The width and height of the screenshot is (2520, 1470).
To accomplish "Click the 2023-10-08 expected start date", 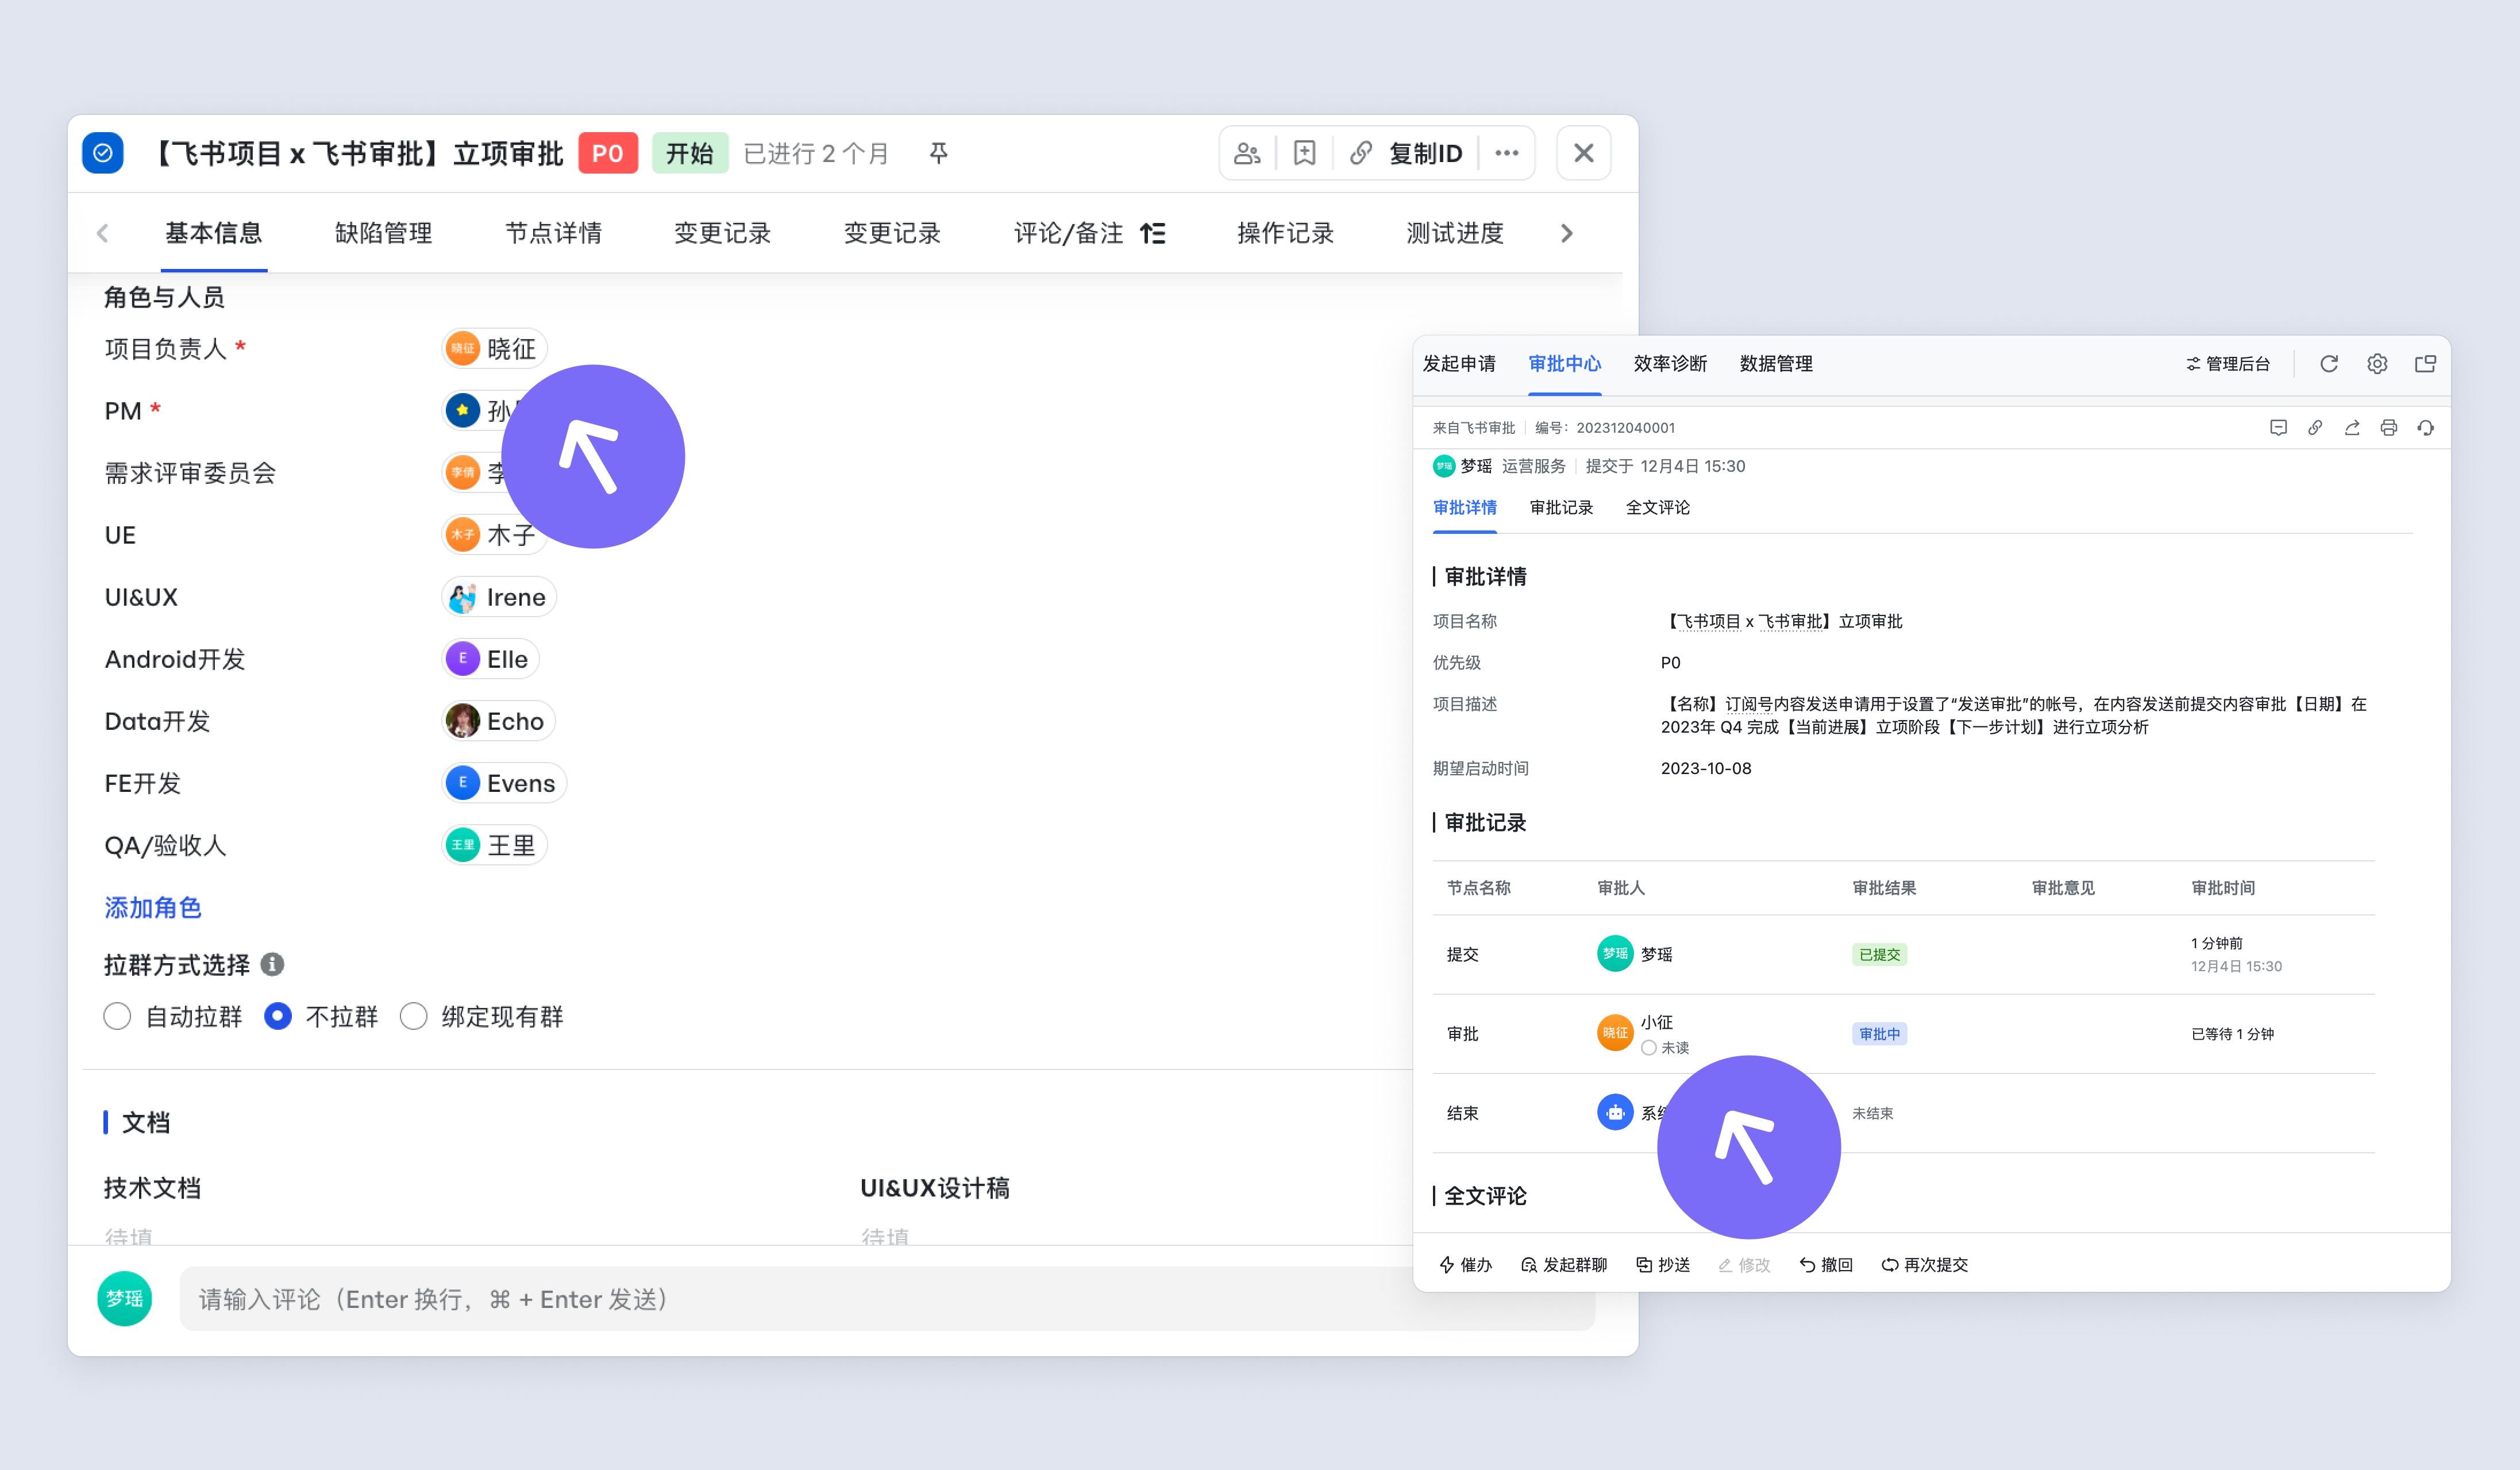I will tap(1706, 768).
